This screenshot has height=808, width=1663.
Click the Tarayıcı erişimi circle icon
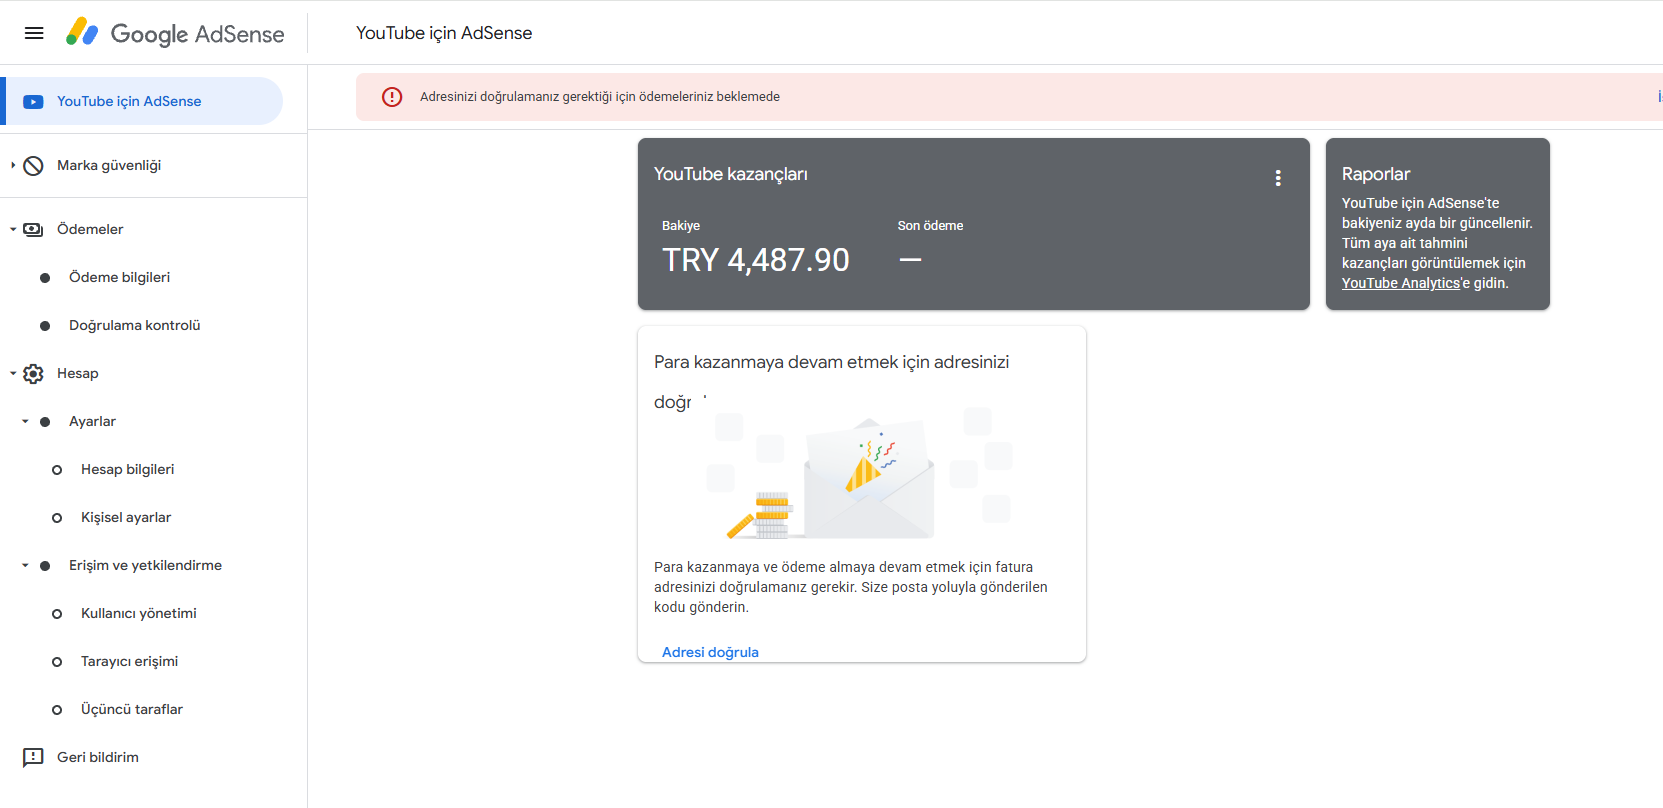pos(57,662)
